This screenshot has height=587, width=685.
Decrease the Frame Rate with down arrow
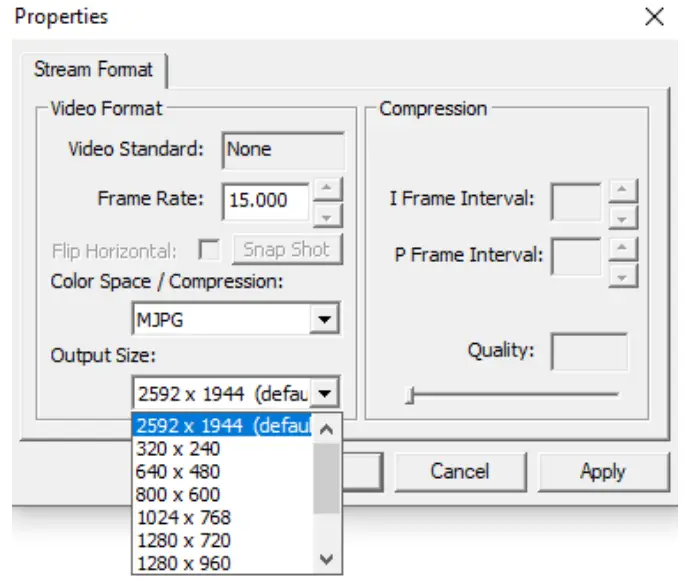(328, 213)
